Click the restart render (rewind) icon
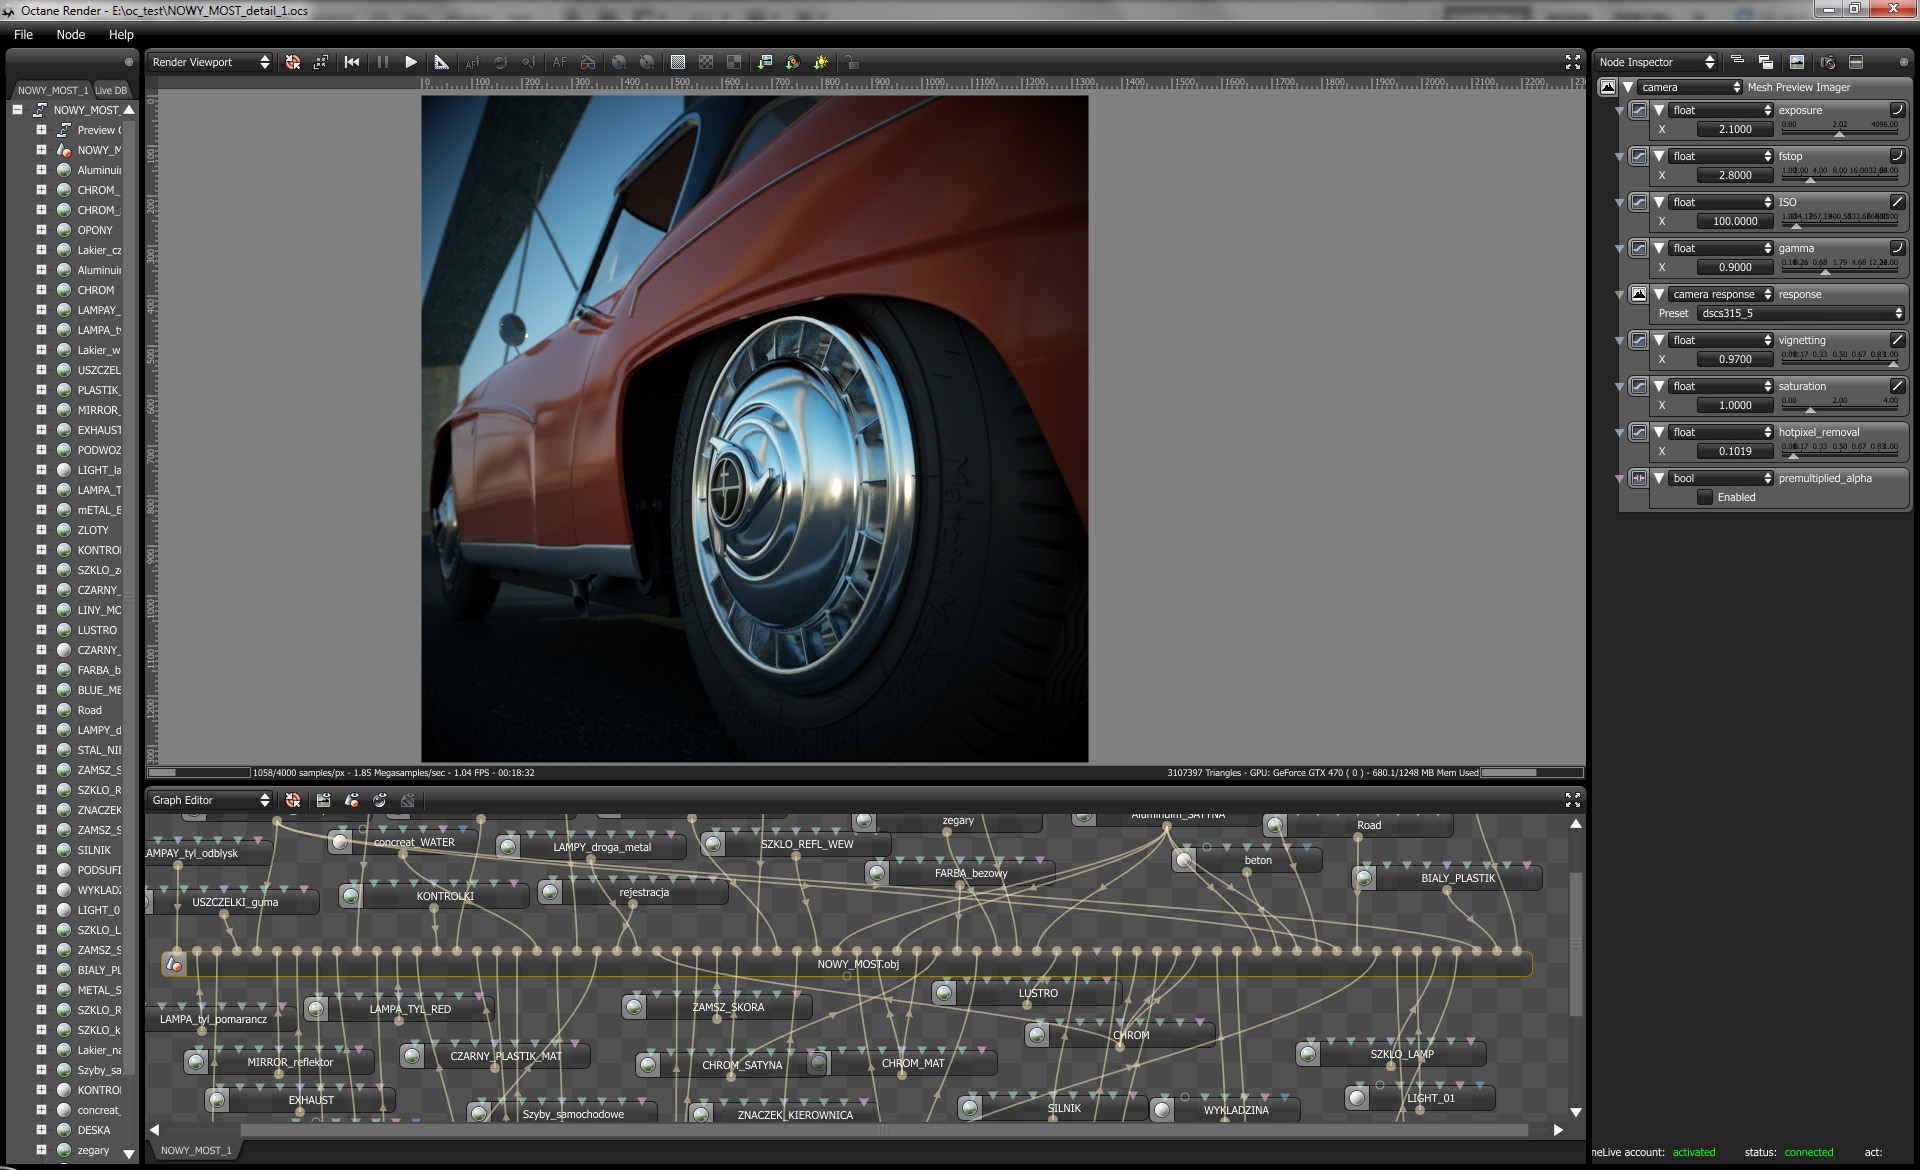Viewport: 1920px width, 1170px height. pos(352,62)
